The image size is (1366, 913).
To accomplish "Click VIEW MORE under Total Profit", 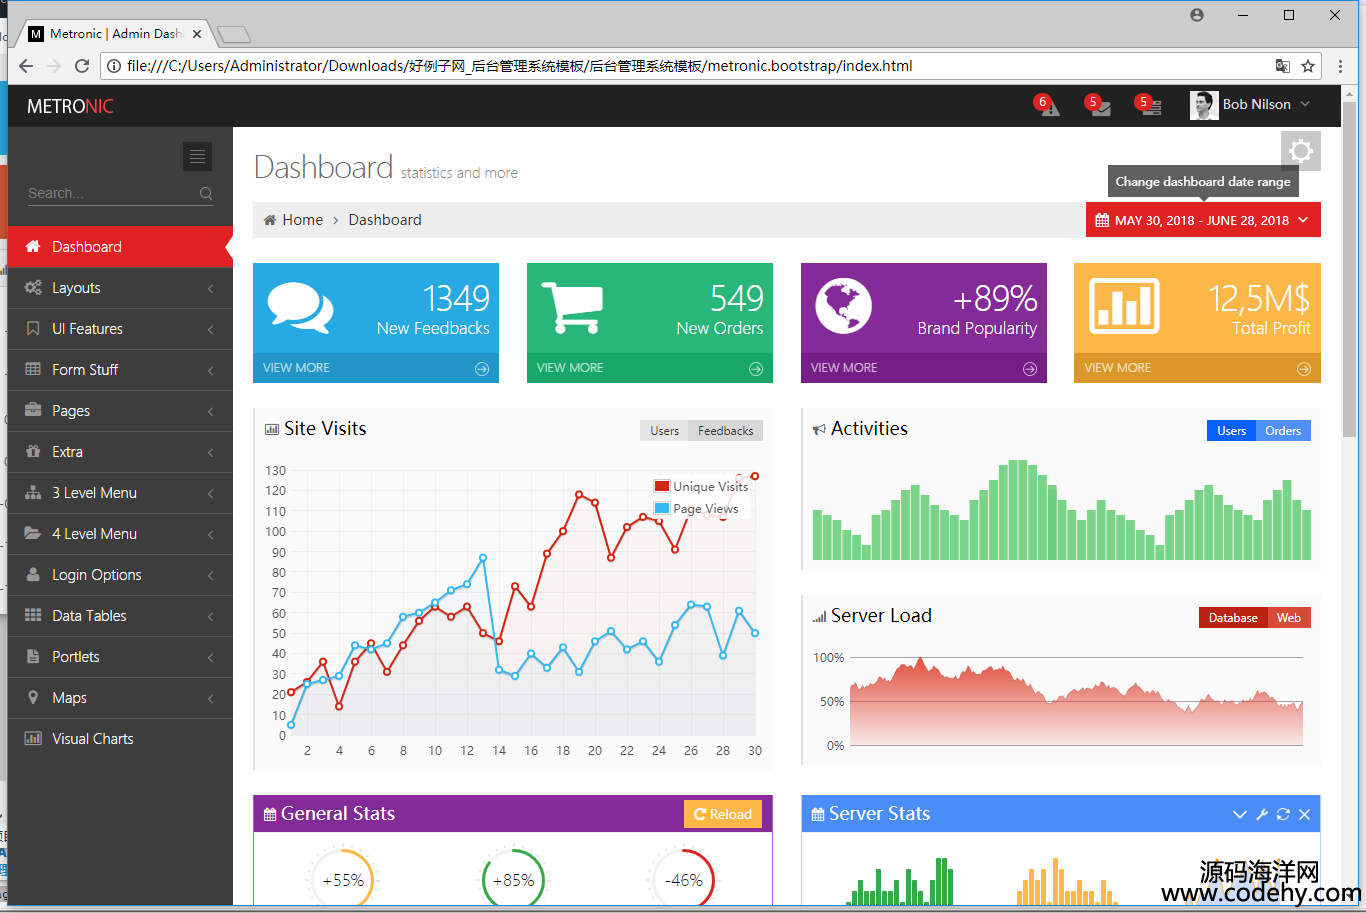I will tap(1118, 368).
